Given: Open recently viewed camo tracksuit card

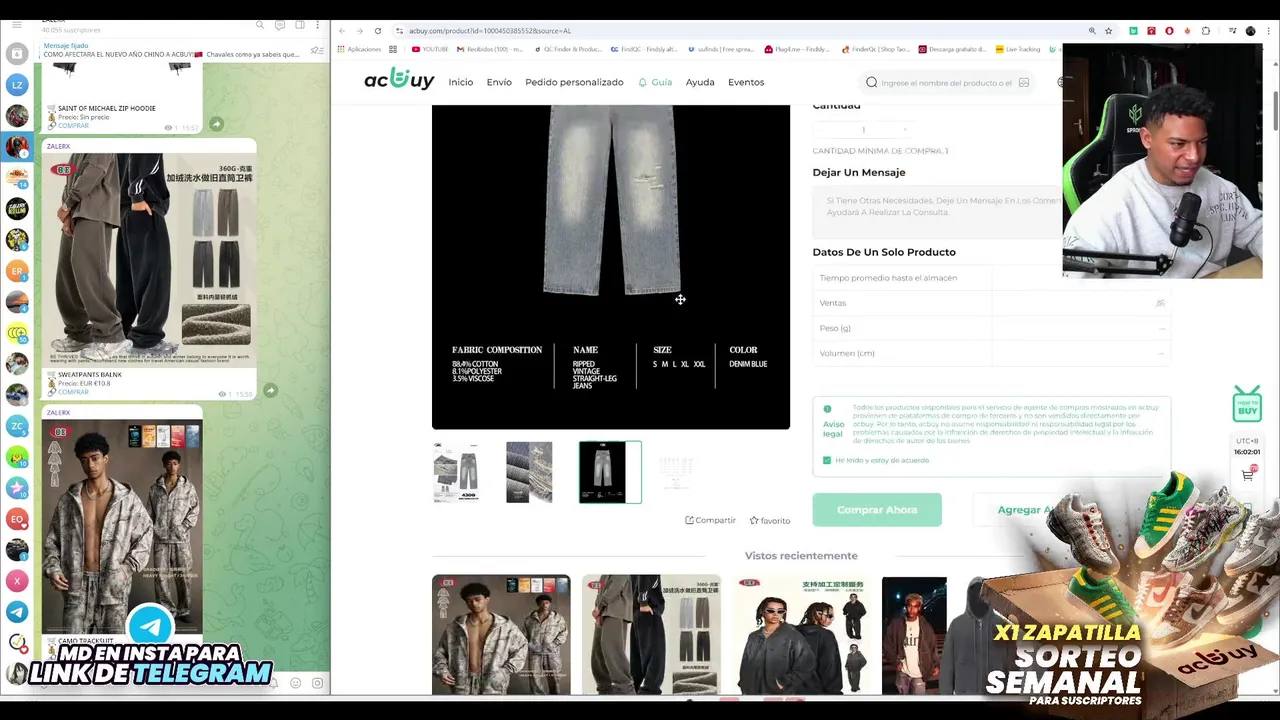Looking at the screenshot, I should [501, 634].
